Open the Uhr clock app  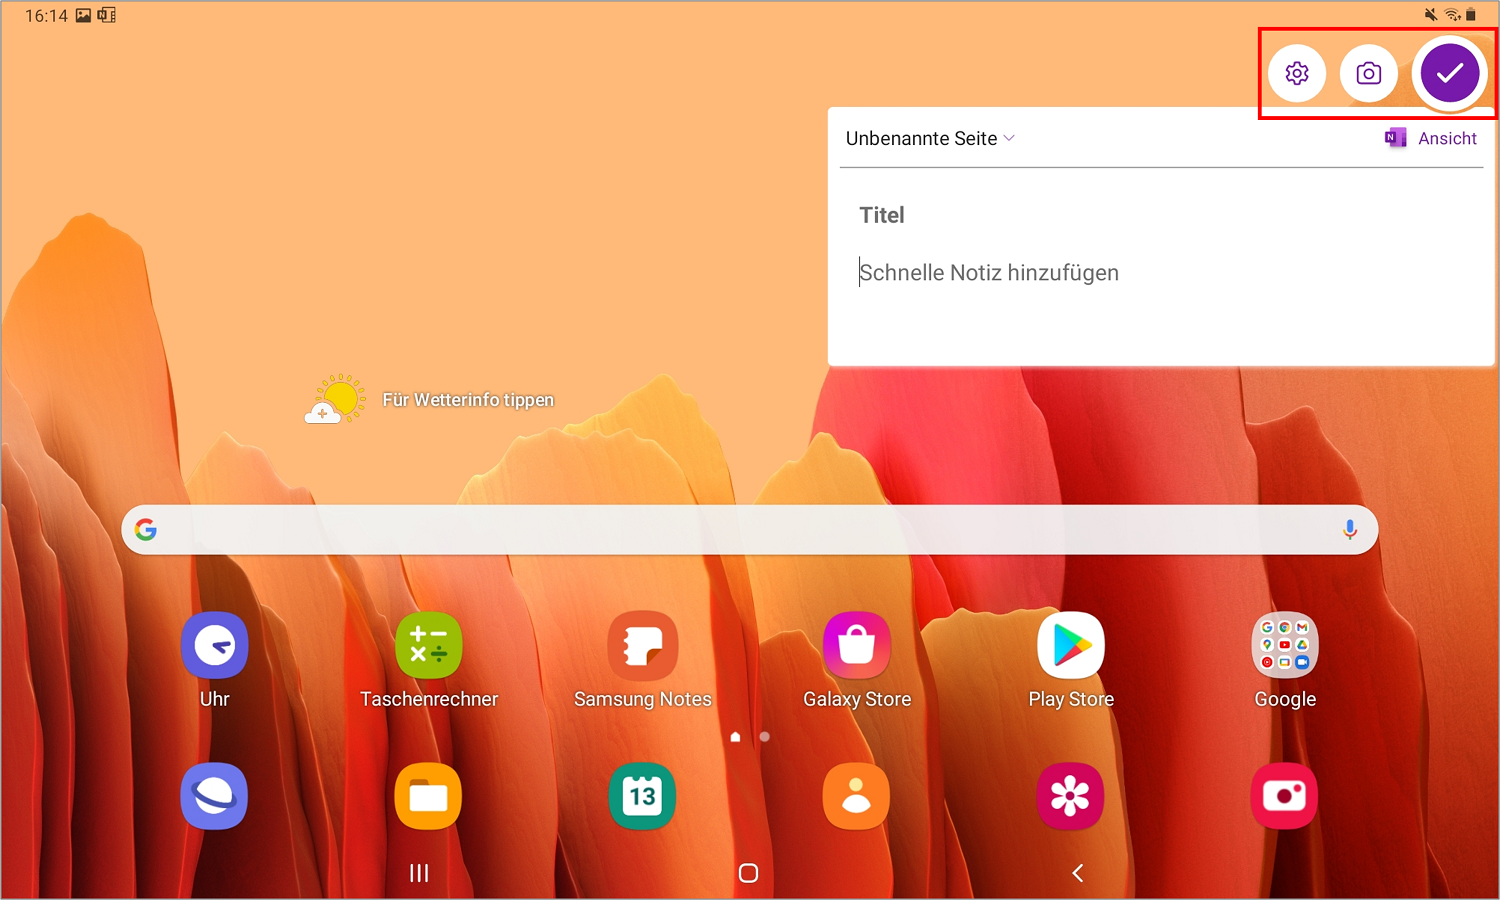click(214, 660)
